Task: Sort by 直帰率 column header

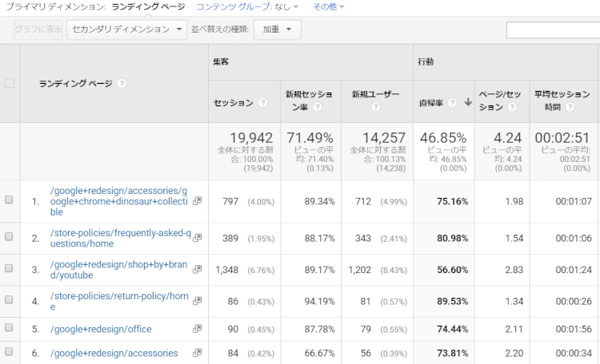Action: (x=431, y=103)
